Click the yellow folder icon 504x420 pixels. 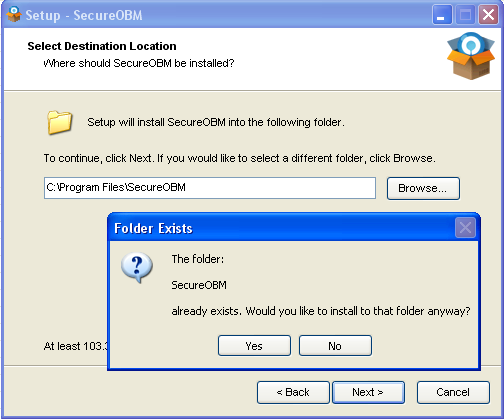60,122
